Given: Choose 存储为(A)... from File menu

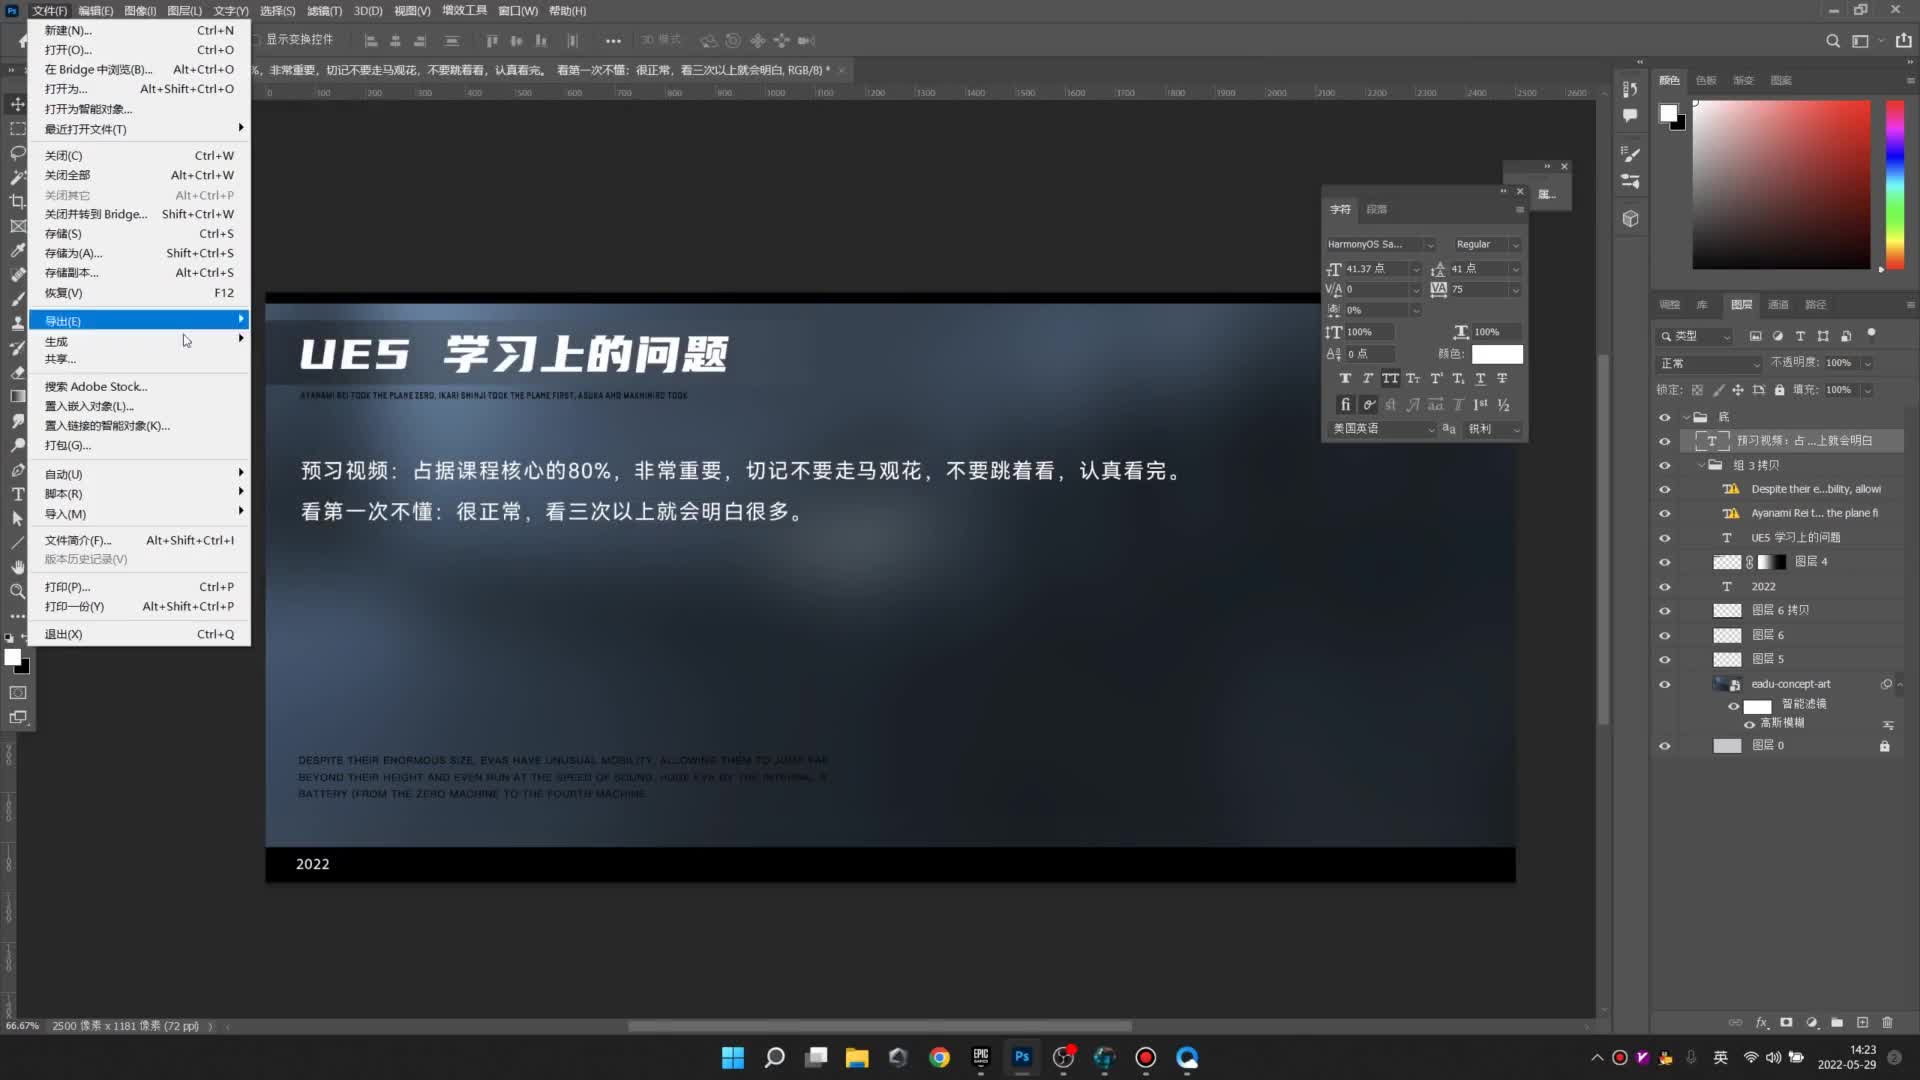Looking at the screenshot, I should click(x=139, y=253).
